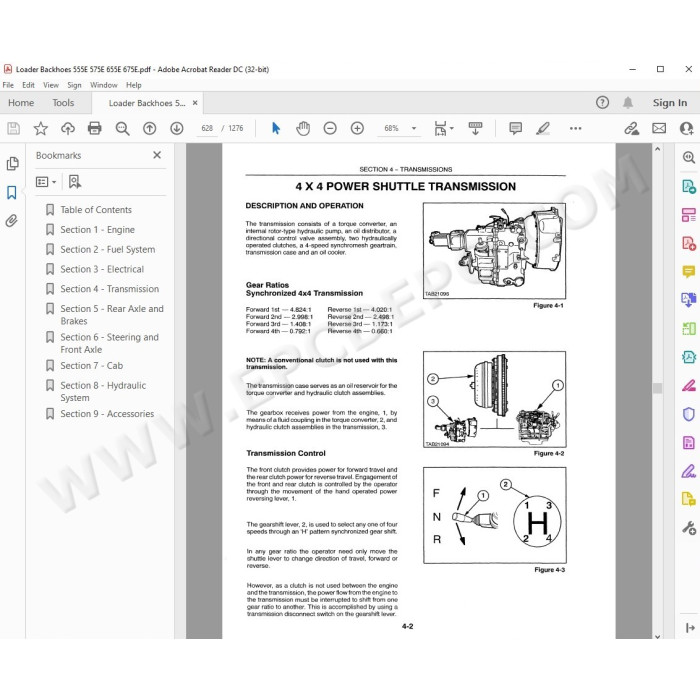Select the Loader Backhoes document tab

(147, 103)
